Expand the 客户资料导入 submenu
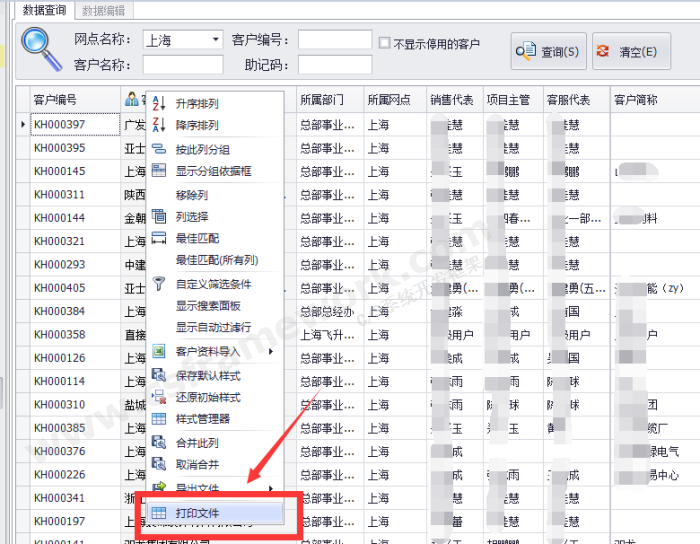Image resolution: width=700 pixels, height=544 pixels. coord(270,352)
